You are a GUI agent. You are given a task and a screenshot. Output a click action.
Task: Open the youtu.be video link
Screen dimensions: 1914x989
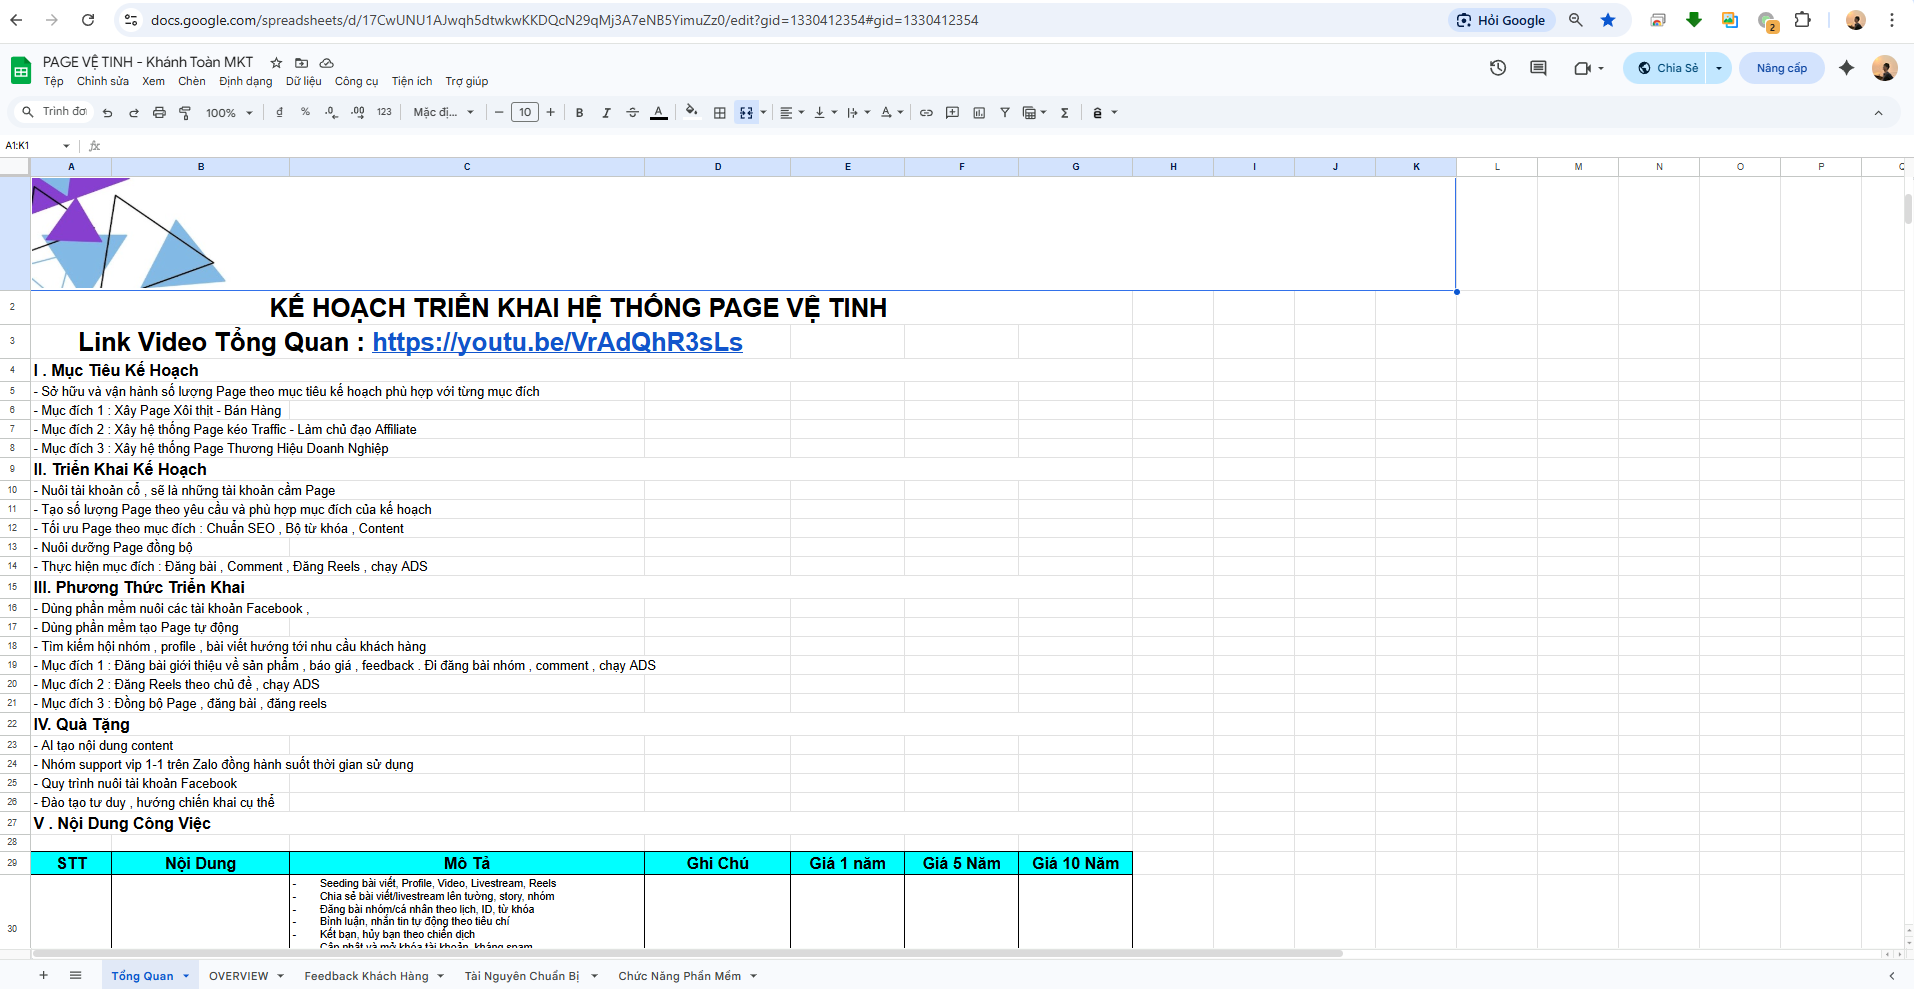point(557,342)
